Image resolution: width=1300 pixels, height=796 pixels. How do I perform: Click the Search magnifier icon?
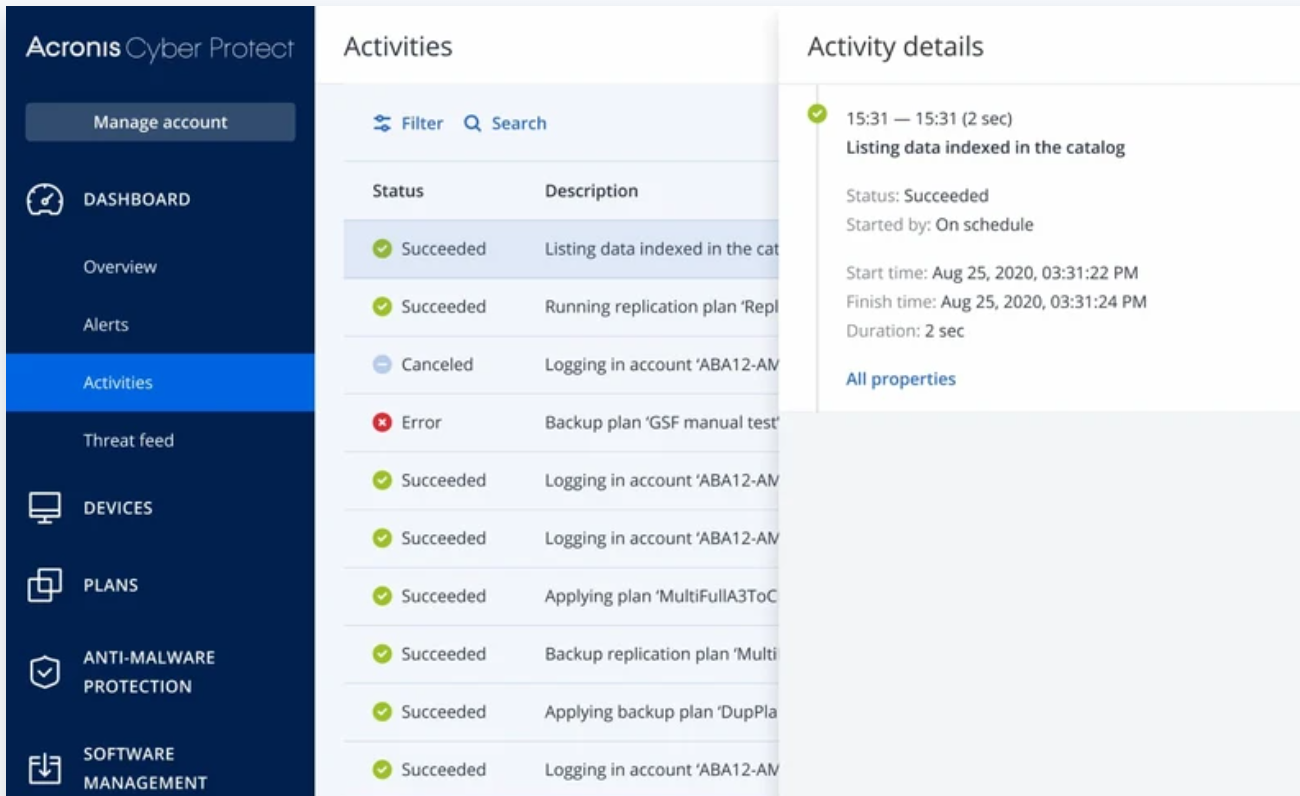point(473,123)
